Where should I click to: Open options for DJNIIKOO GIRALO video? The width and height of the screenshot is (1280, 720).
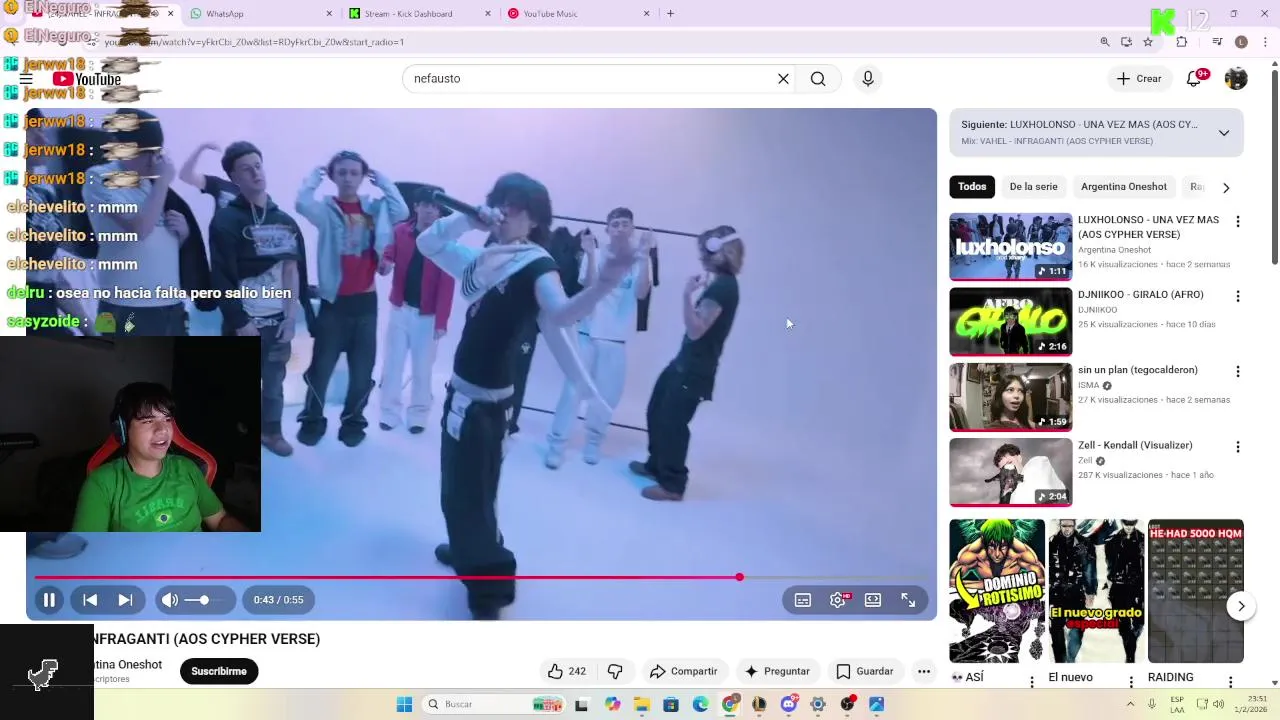tap(1238, 297)
